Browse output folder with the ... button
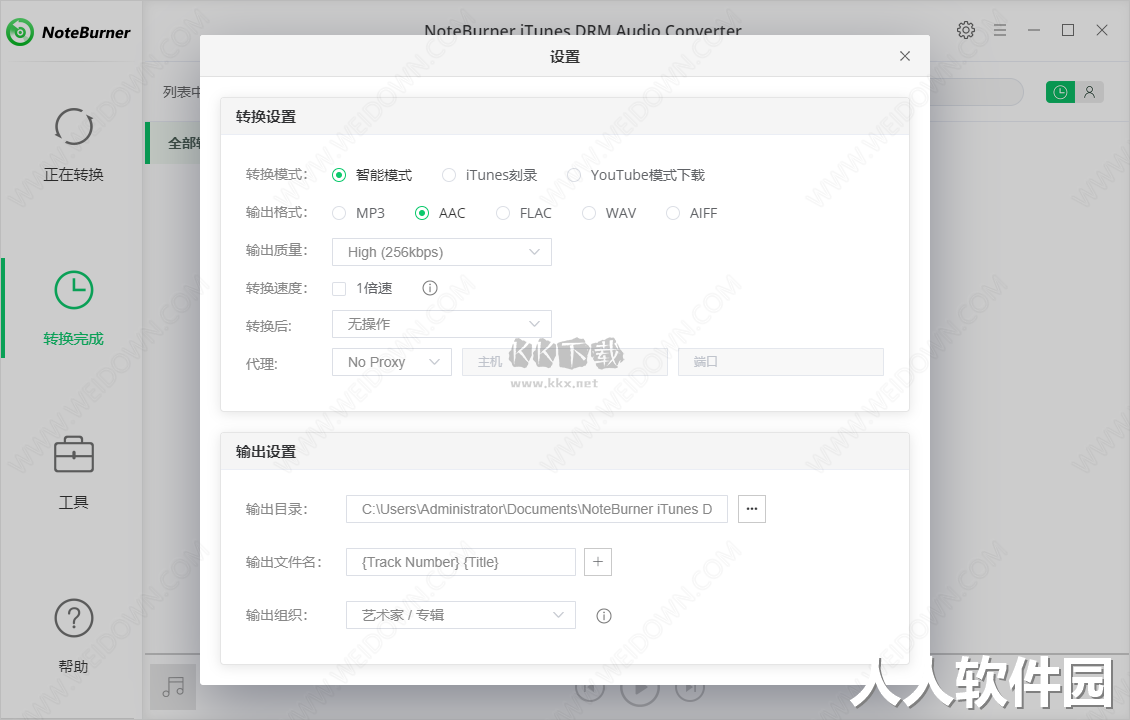 [752, 510]
